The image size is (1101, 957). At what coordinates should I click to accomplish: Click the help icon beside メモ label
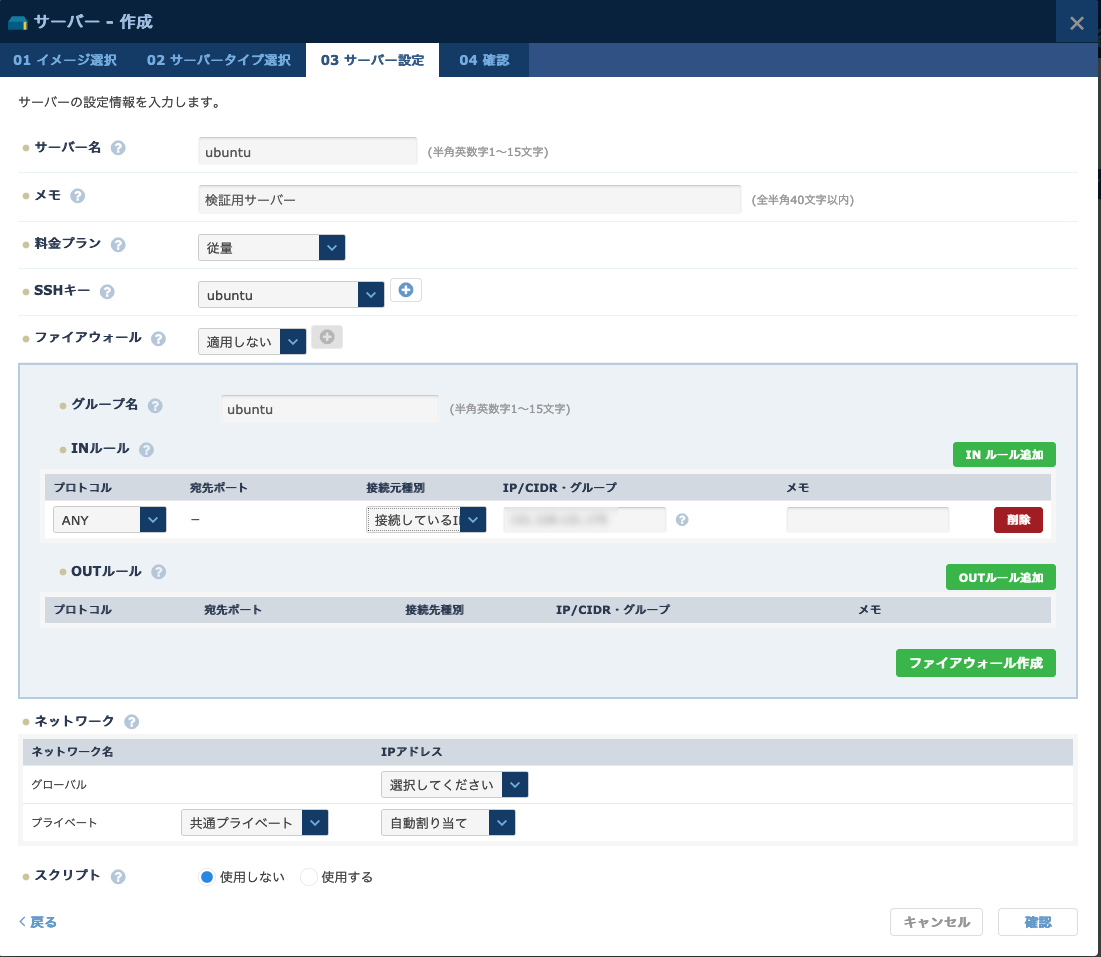coord(78,196)
